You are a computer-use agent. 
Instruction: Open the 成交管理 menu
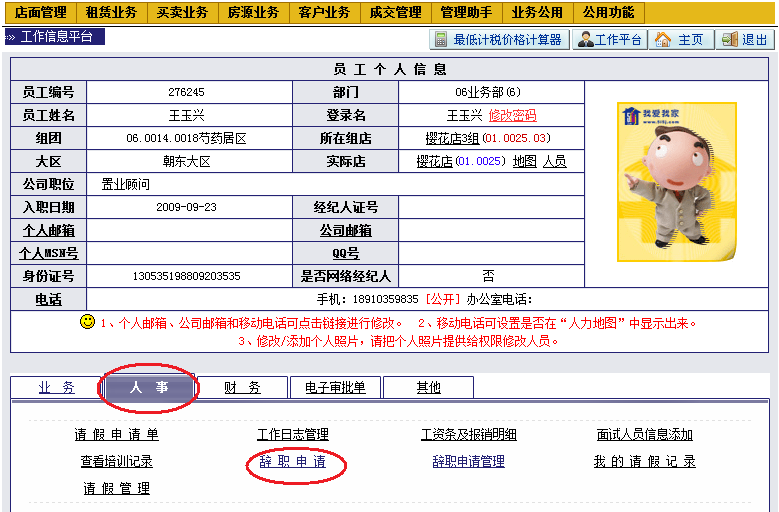[395, 12]
